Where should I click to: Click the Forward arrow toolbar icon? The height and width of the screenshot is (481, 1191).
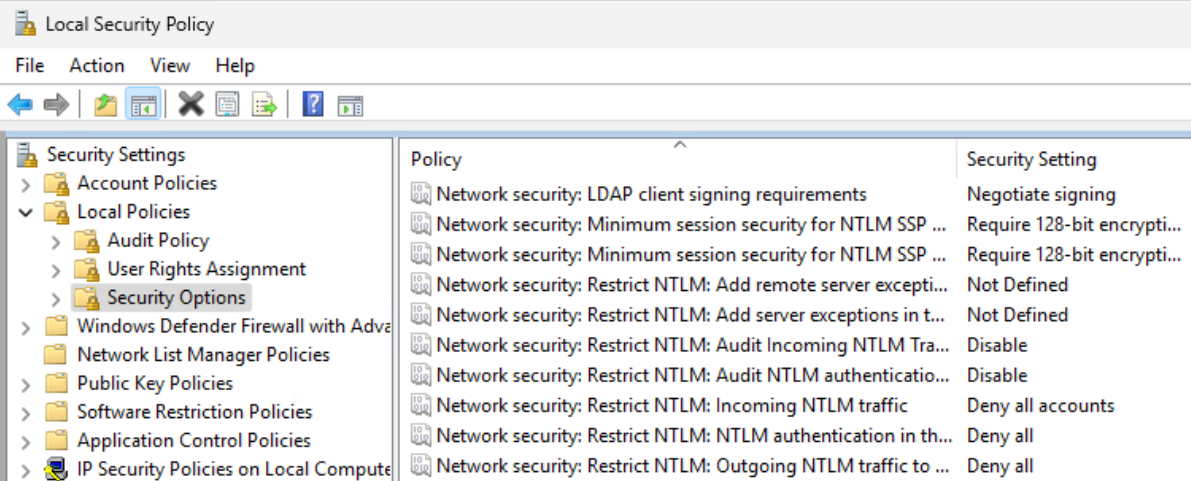[x=56, y=104]
